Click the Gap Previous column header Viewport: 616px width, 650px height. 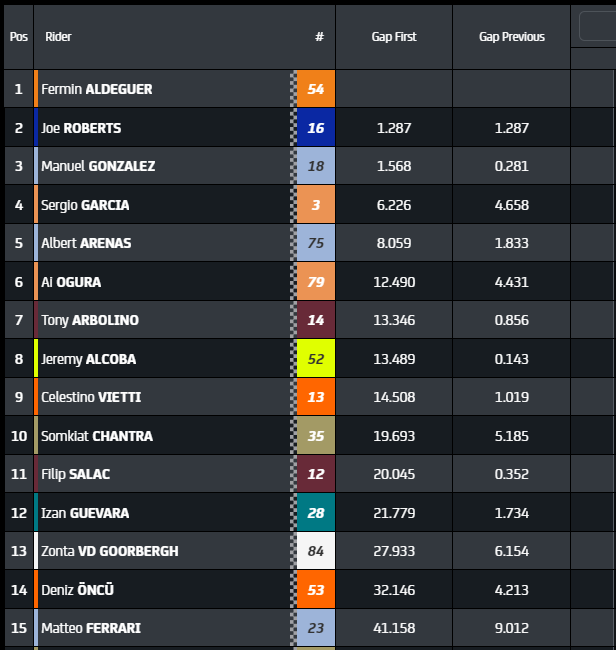[512, 37]
